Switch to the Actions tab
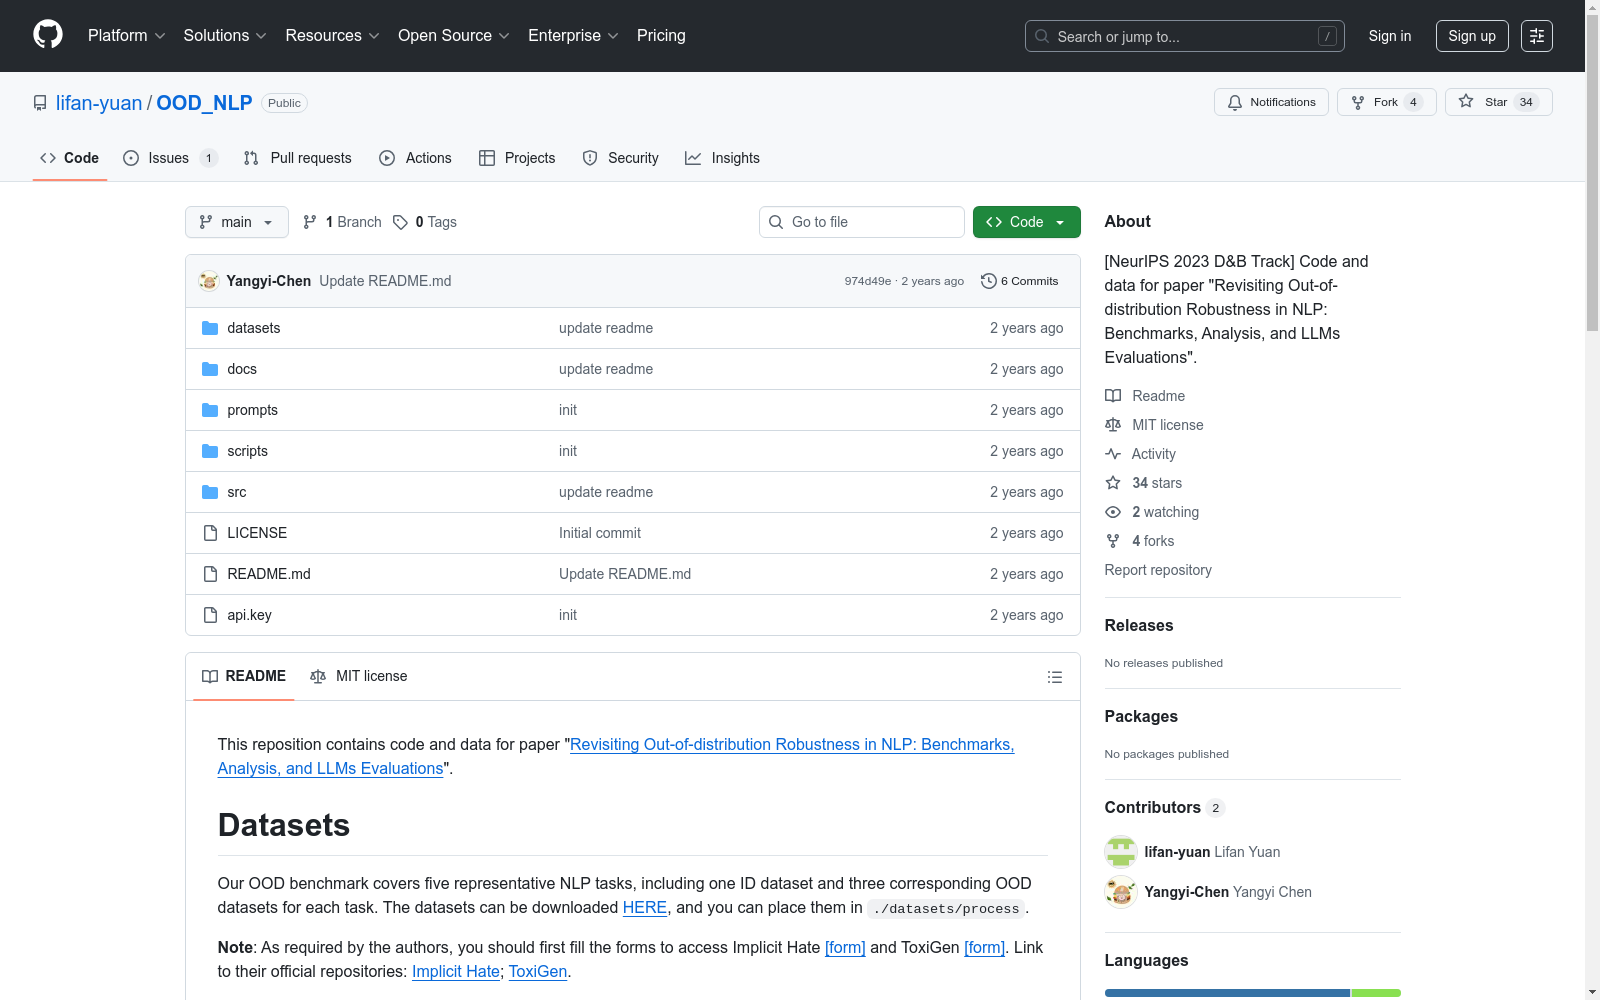Screen dimensions: 1600x1000 (x=415, y=158)
